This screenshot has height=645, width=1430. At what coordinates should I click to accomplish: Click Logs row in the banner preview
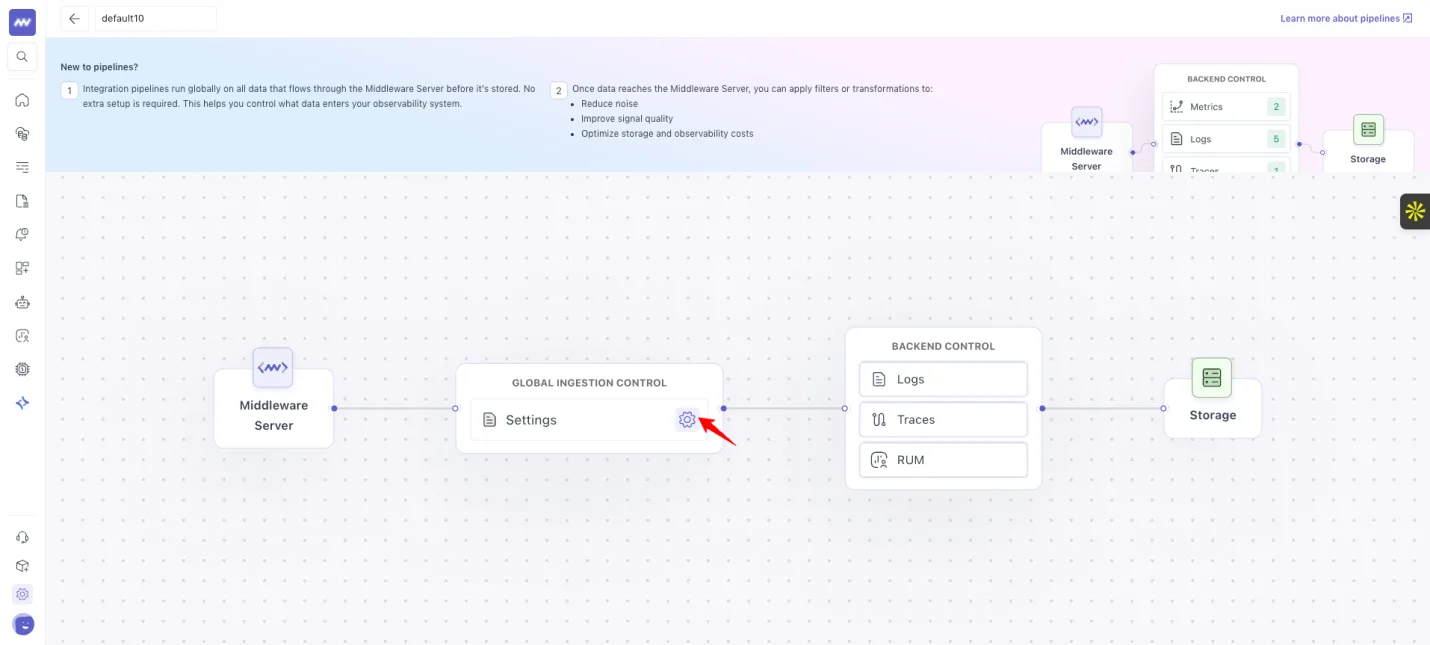coord(1226,139)
